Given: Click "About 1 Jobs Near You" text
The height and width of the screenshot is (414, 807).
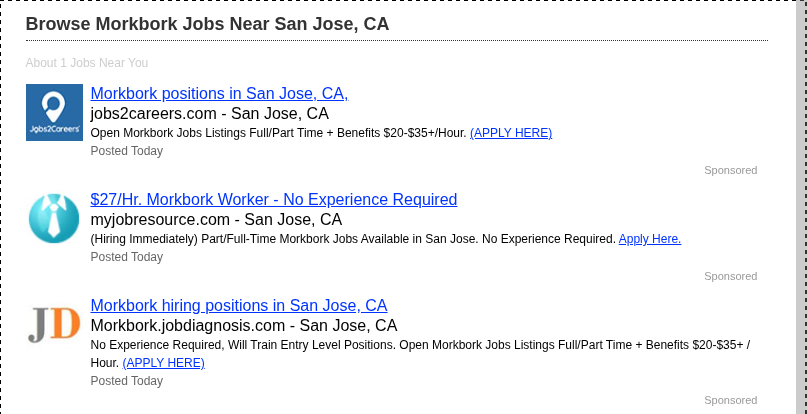Looking at the screenshot, I should tap(87, 63).
